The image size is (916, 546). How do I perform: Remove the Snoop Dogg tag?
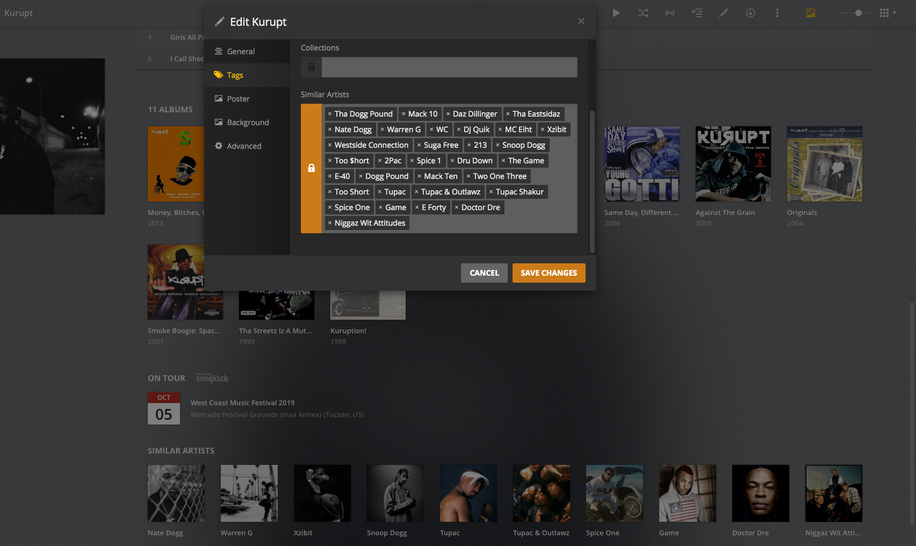[498, 145]
